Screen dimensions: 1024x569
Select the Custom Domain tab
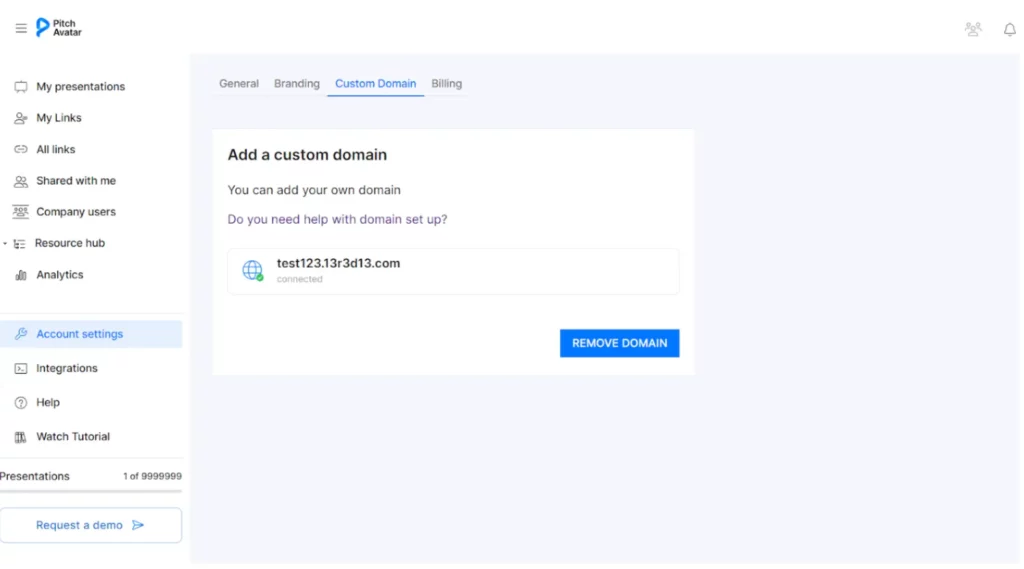coord(376,84)
